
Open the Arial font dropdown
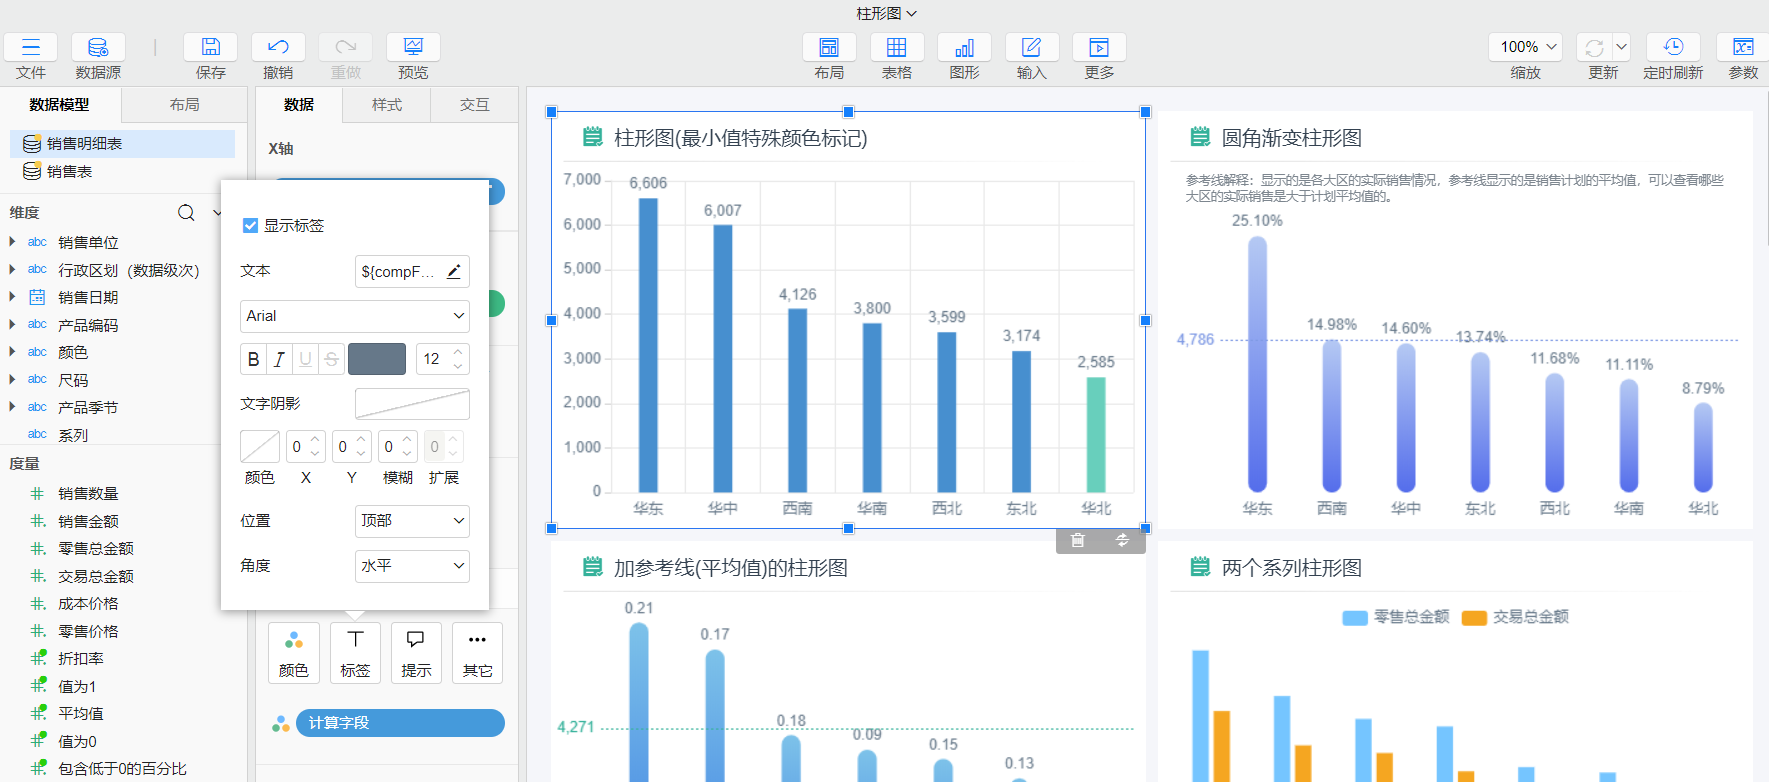(355, 316)
